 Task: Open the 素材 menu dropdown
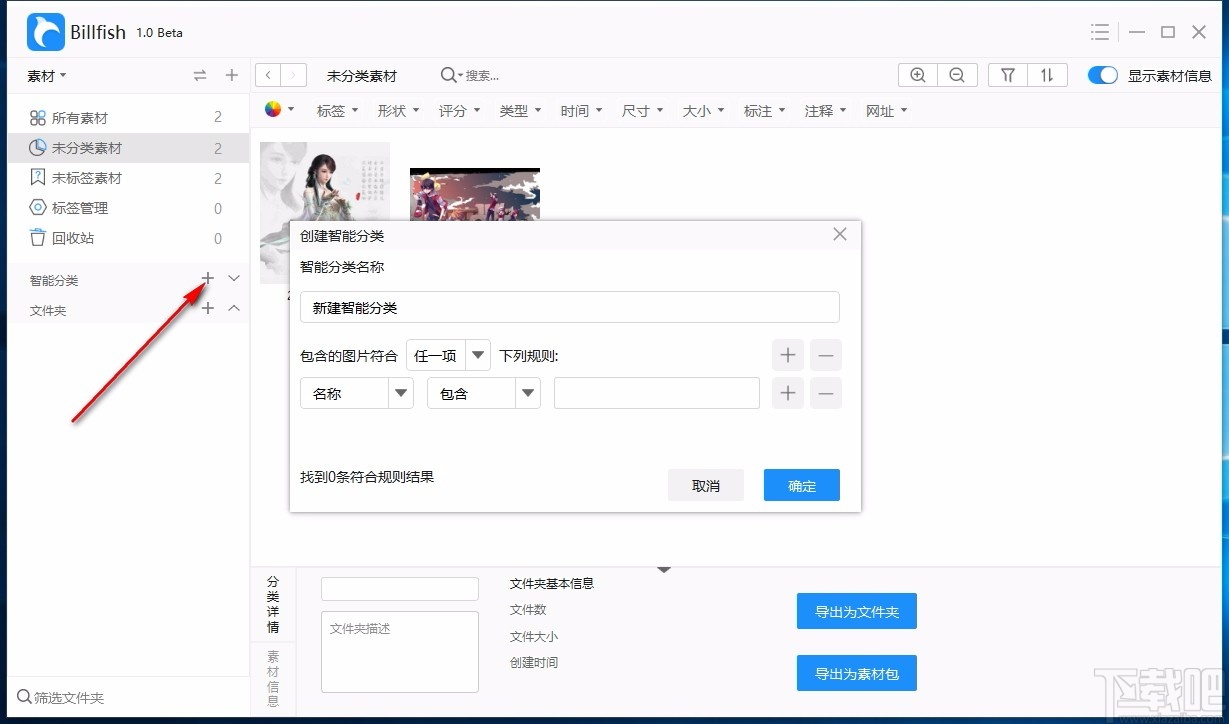tap(42, 75)
